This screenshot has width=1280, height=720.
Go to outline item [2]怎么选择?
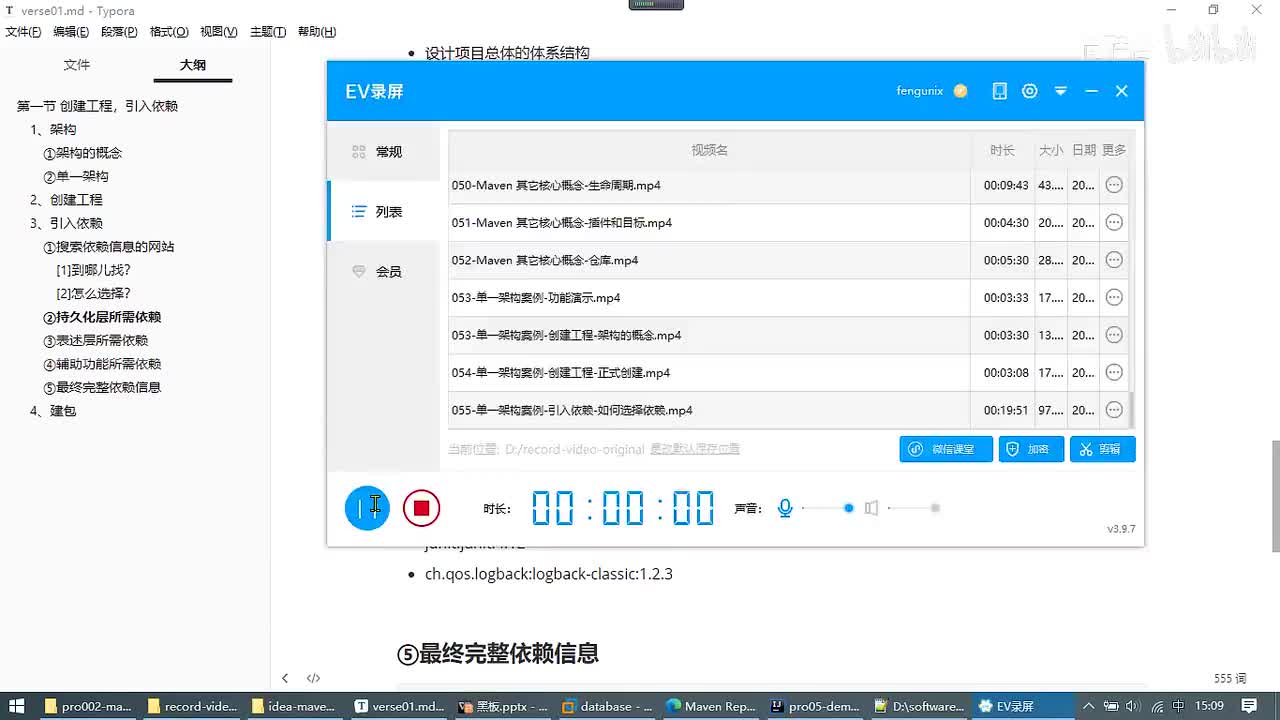[x=93, y=294]
